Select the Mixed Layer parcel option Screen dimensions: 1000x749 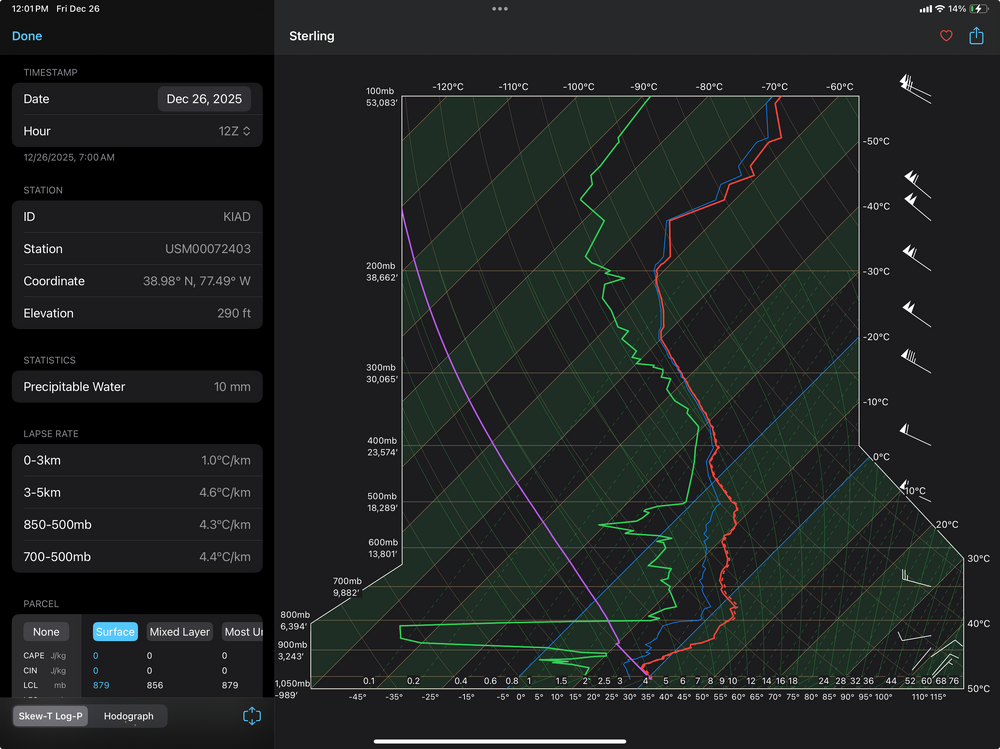[180, 632]
